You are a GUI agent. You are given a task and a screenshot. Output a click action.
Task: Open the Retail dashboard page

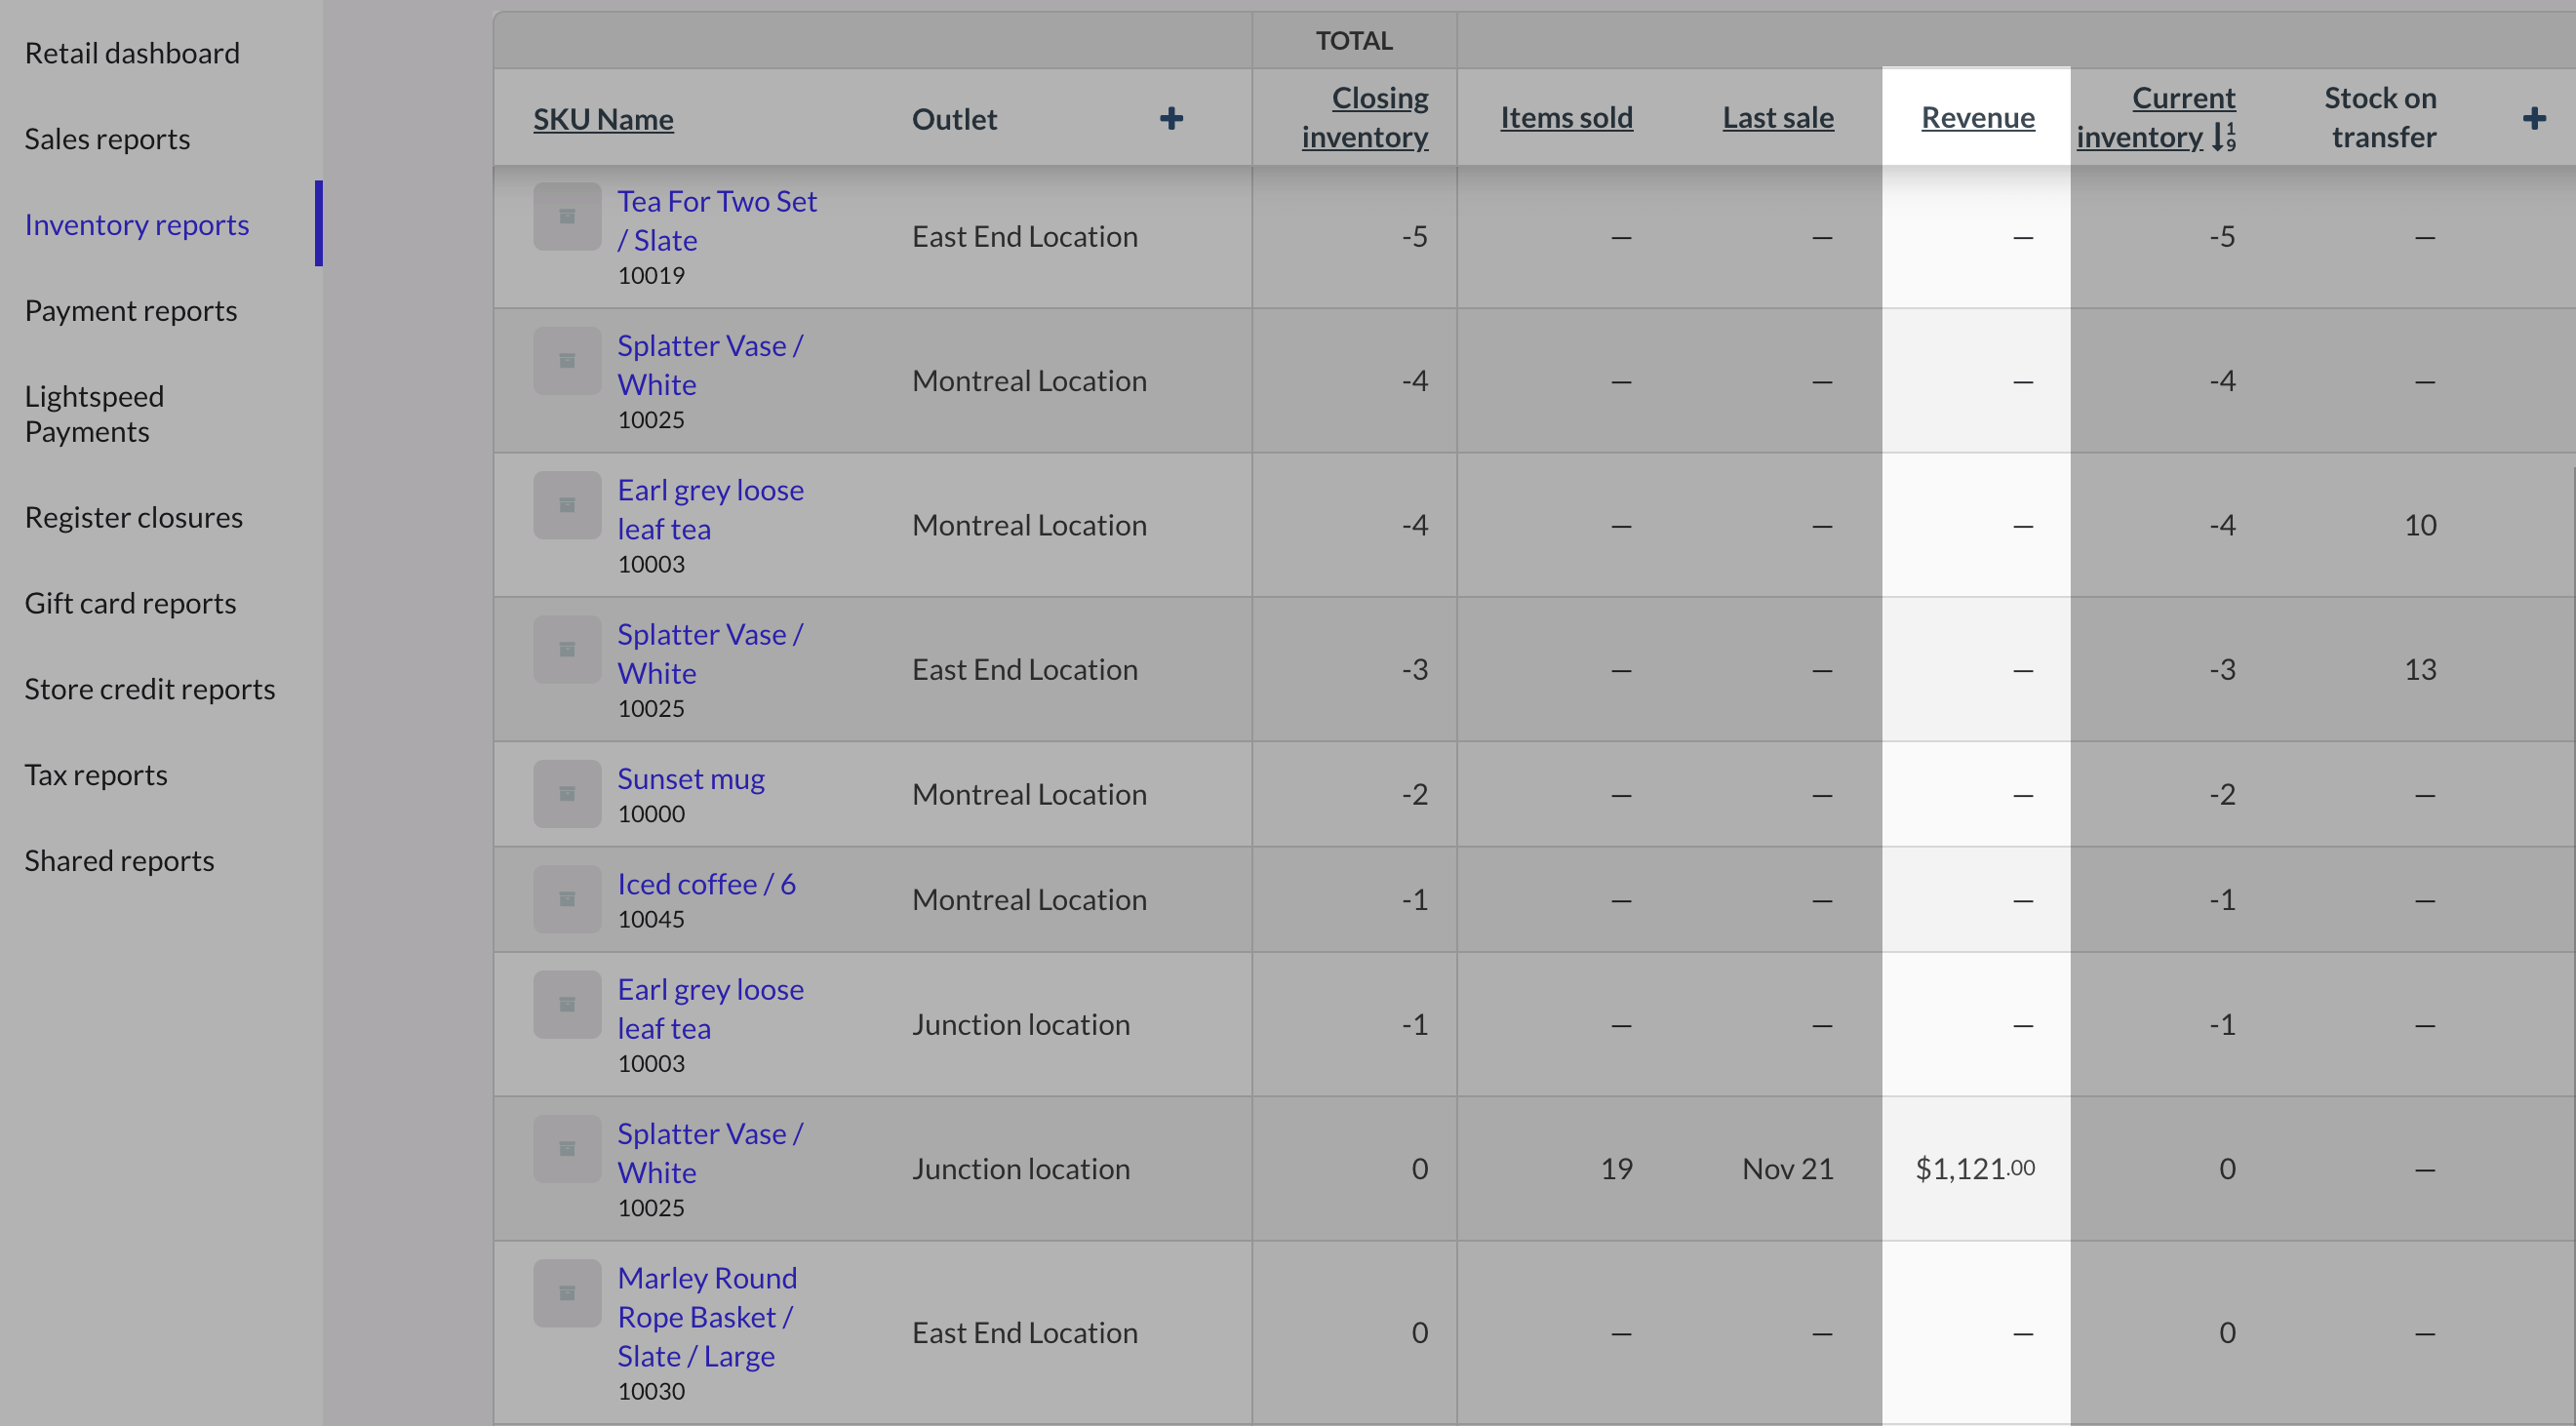click(132, 53)
